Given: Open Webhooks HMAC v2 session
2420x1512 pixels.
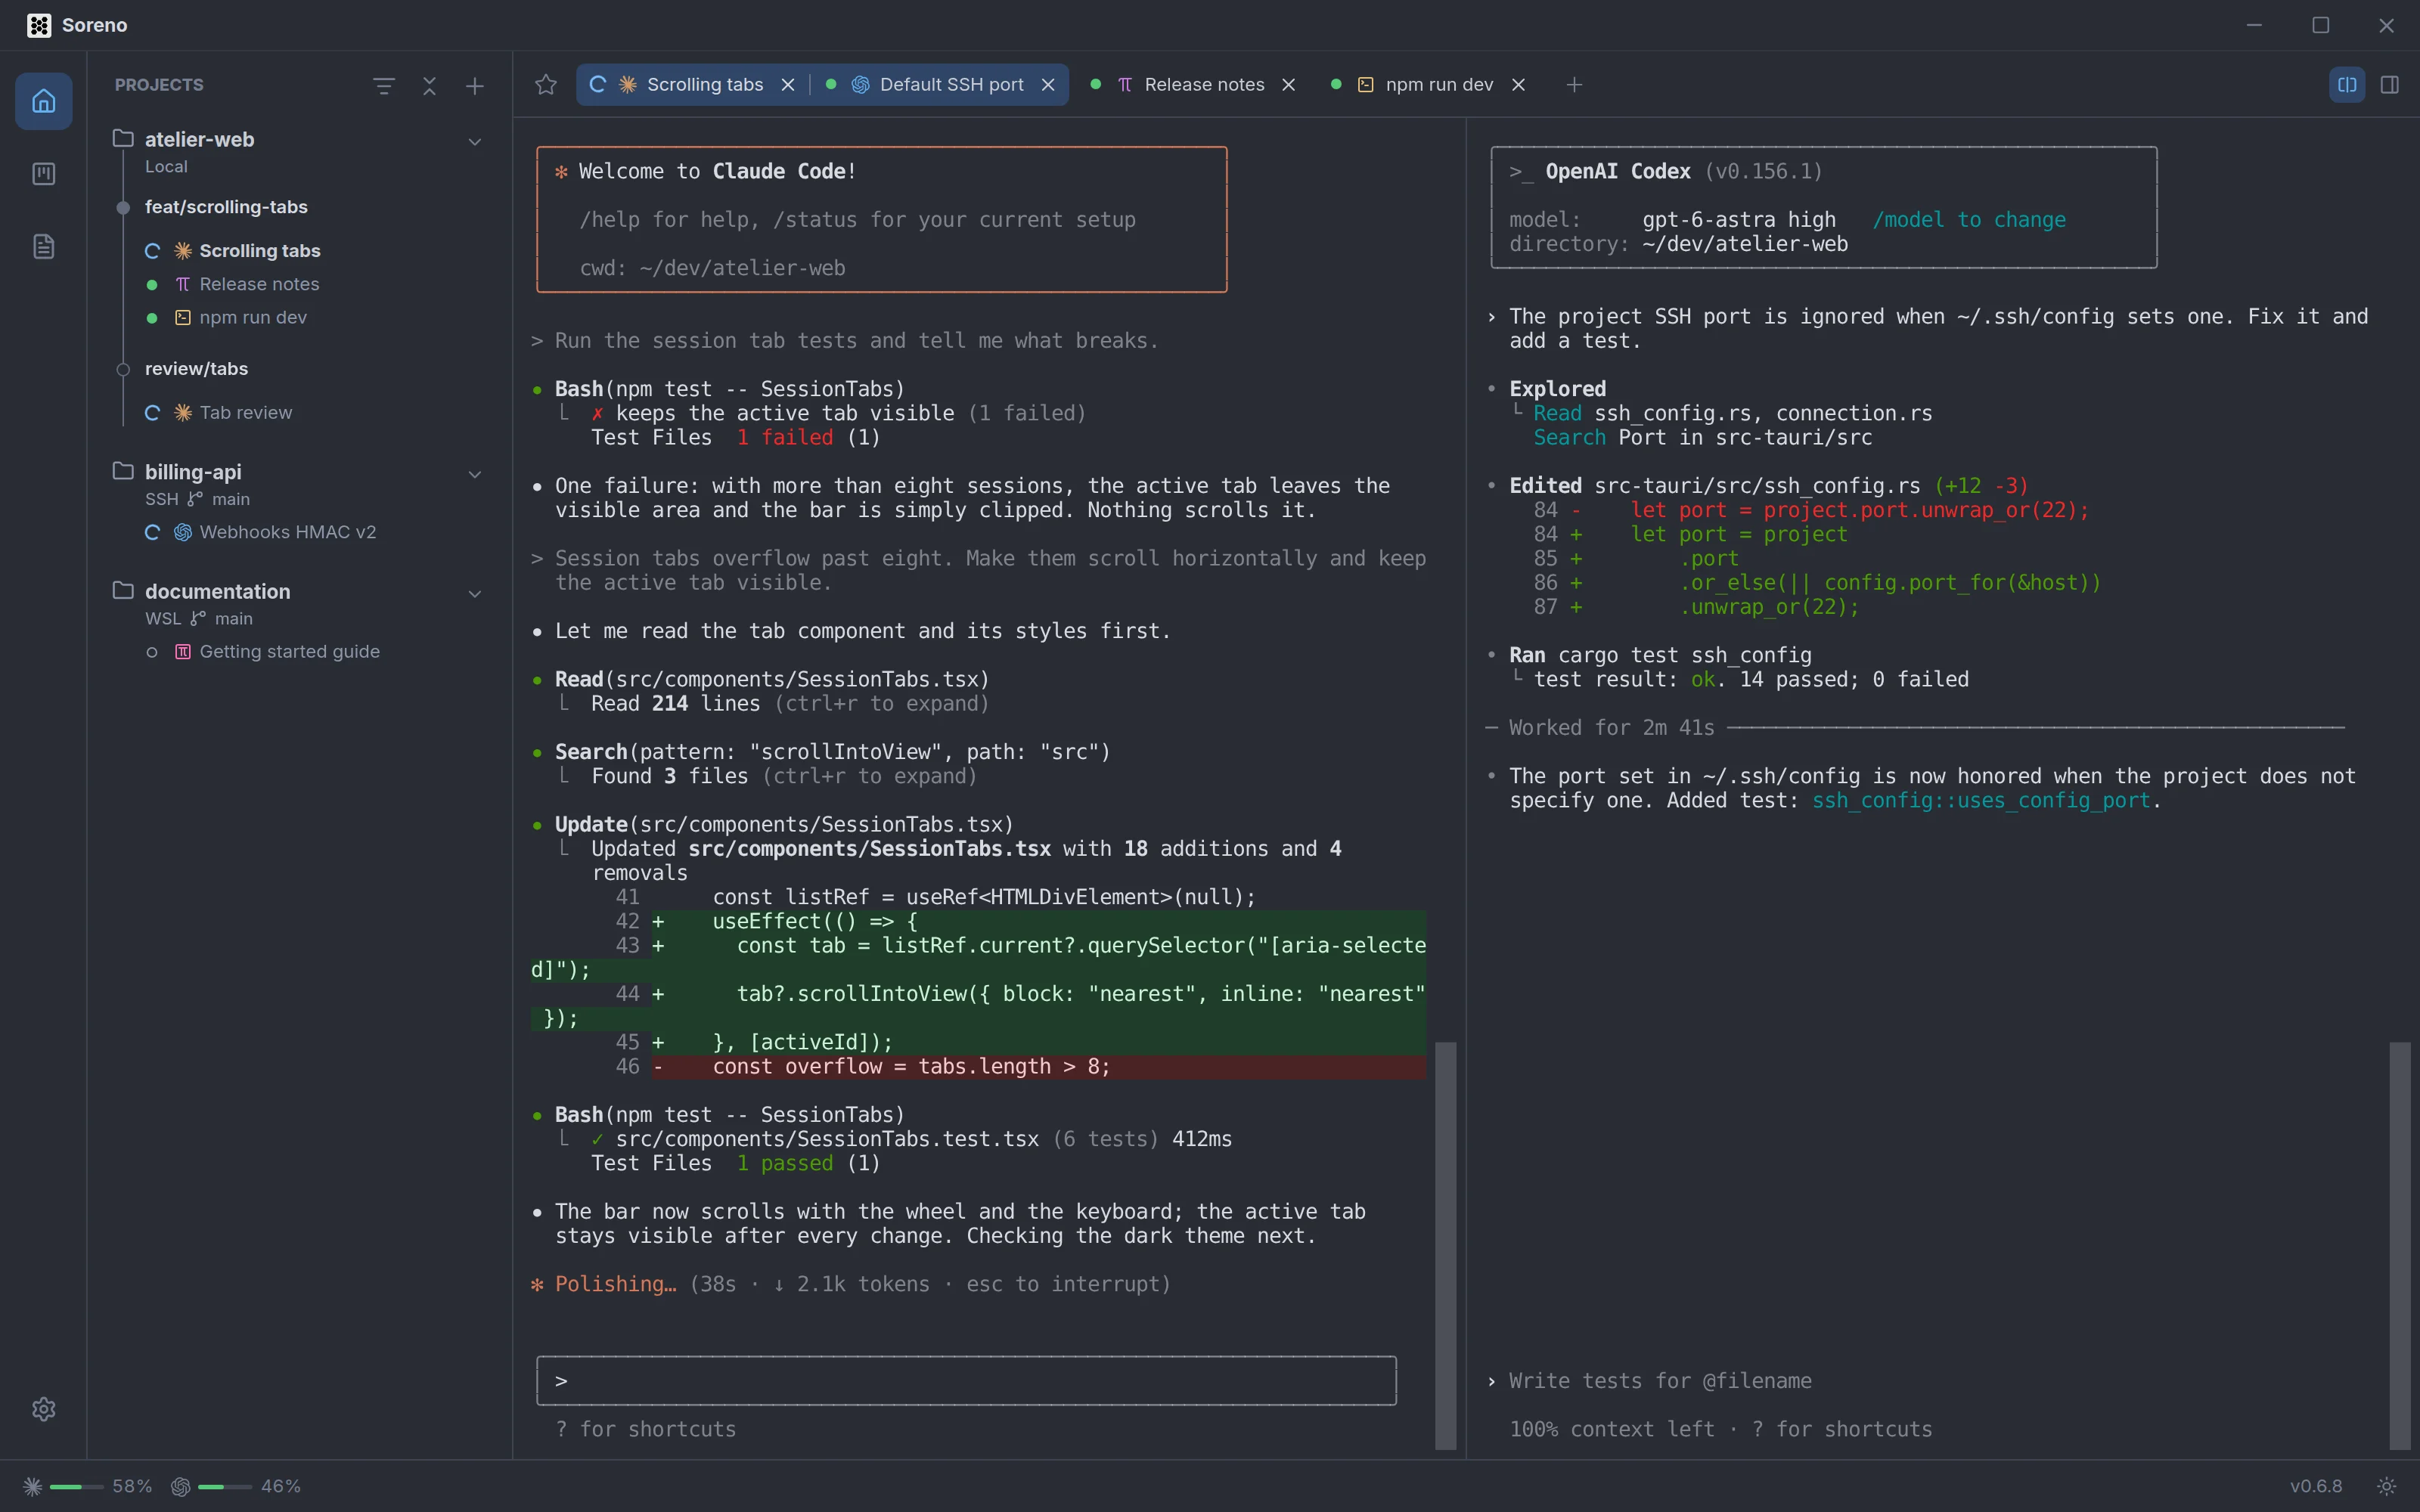Looking at the screenshot, I should (x=287, y=532).
